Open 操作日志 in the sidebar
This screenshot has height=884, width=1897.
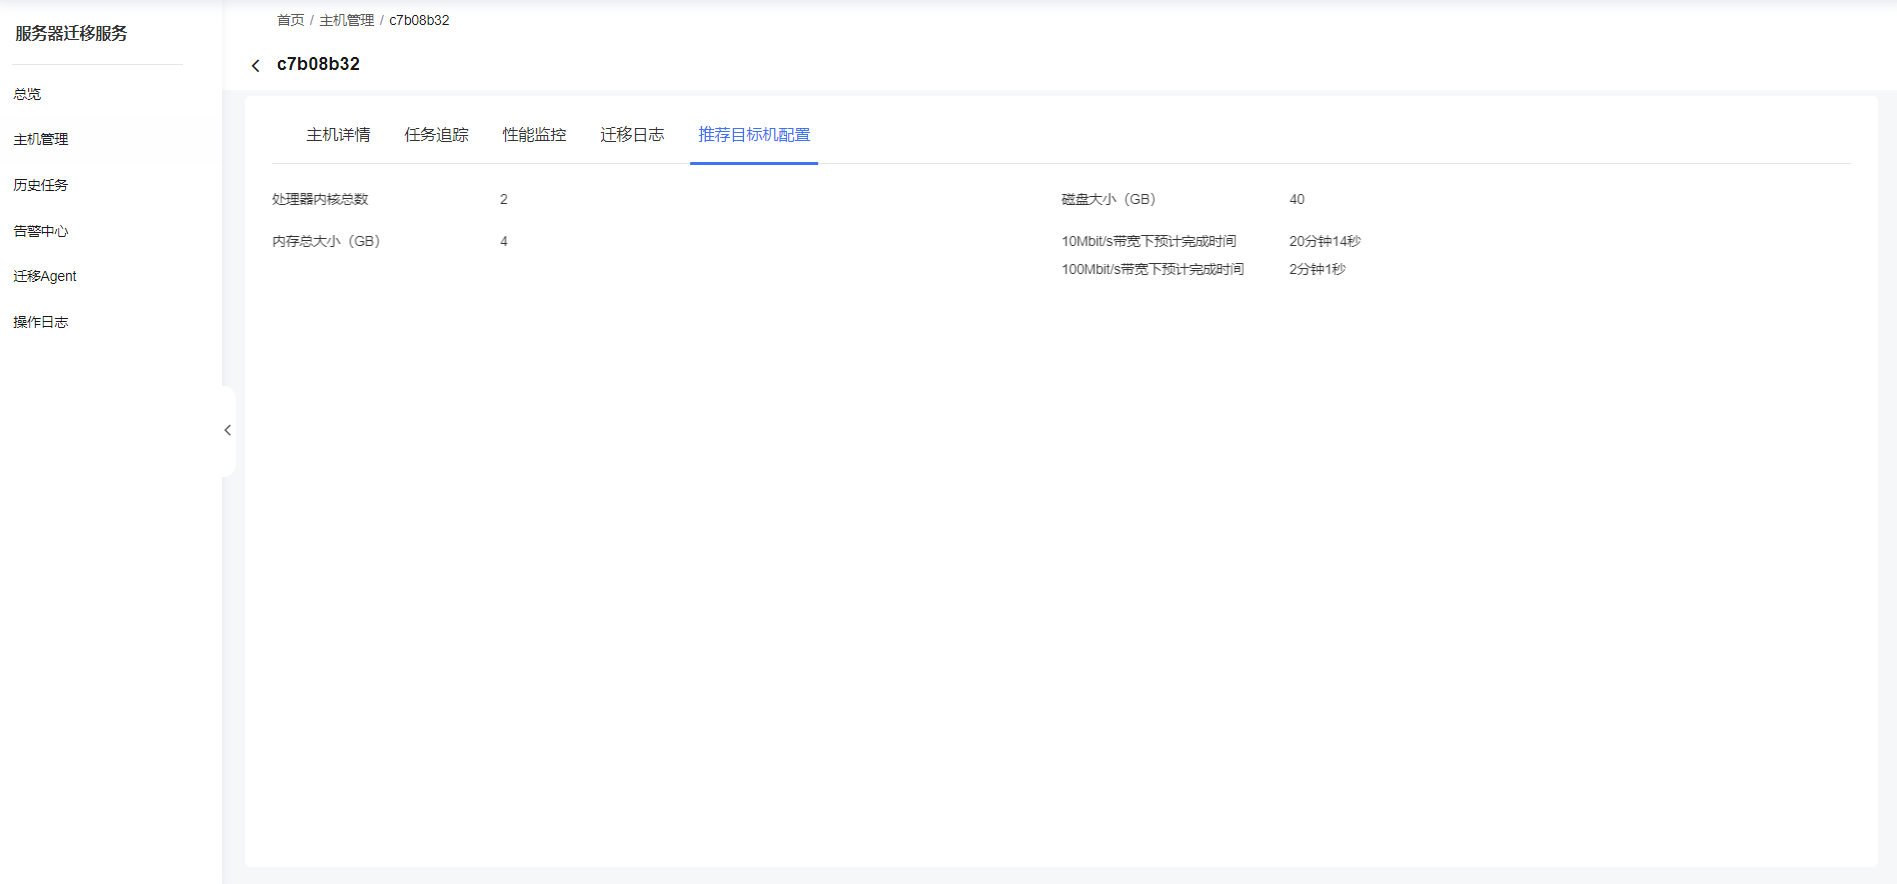click(41, 322)
